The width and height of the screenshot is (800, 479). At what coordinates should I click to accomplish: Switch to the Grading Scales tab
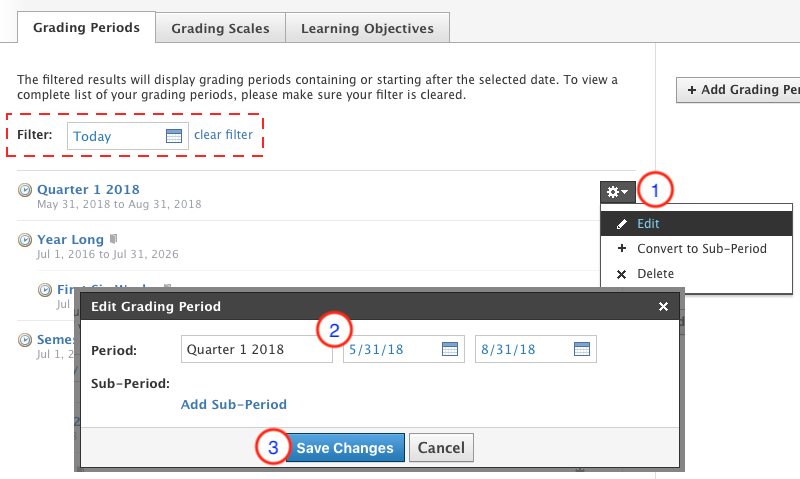point(220,28)
